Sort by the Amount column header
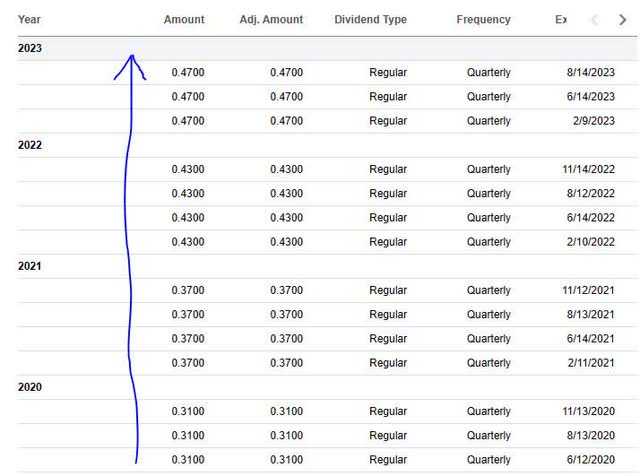Screen dimensions: 640x476 [184, 20]
